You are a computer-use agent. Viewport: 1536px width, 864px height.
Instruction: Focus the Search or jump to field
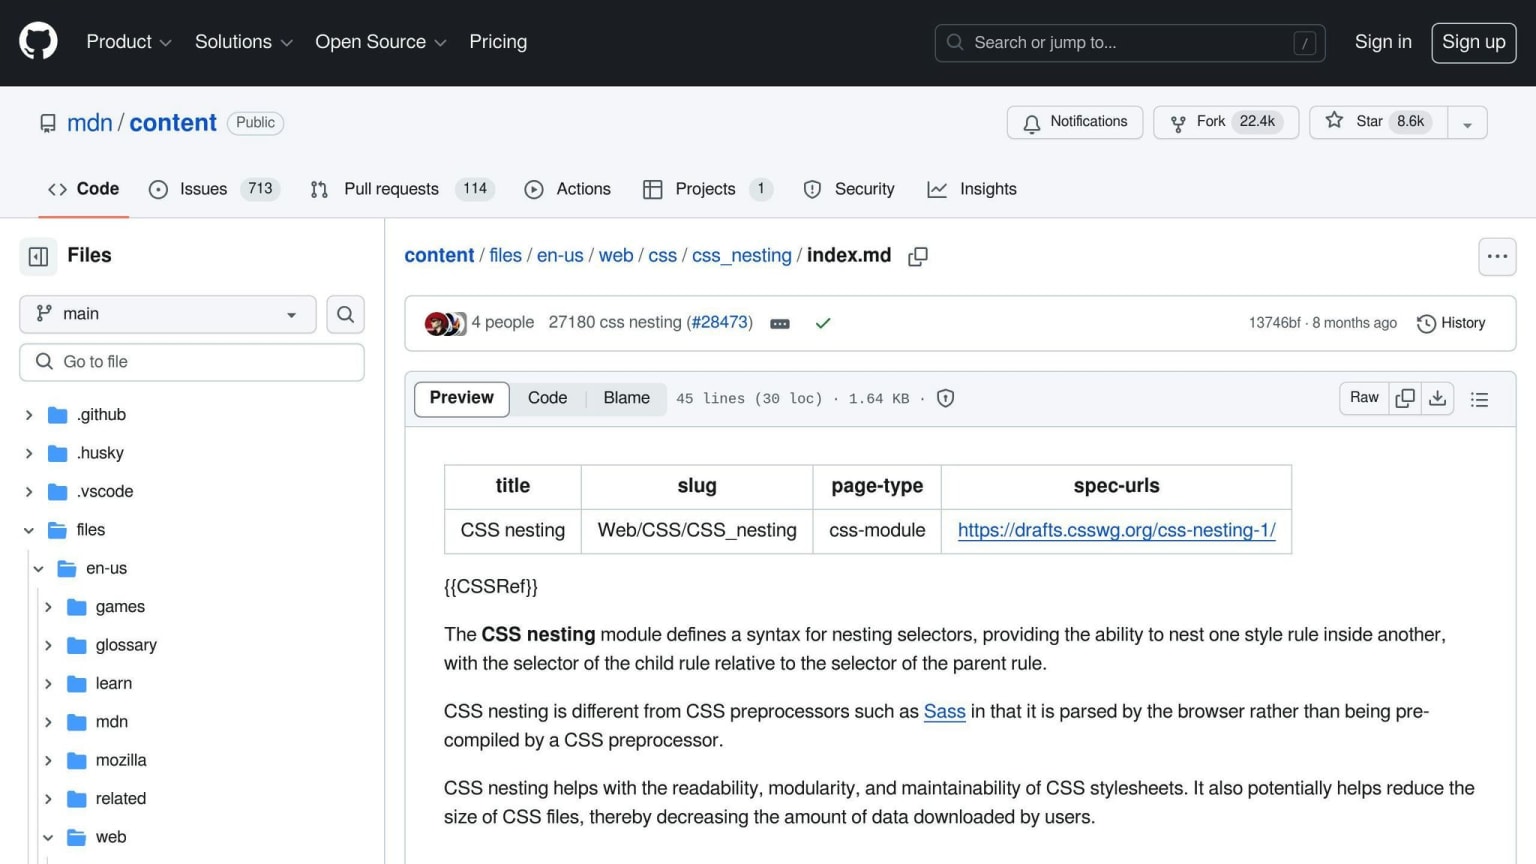(x=1130, y=43)
